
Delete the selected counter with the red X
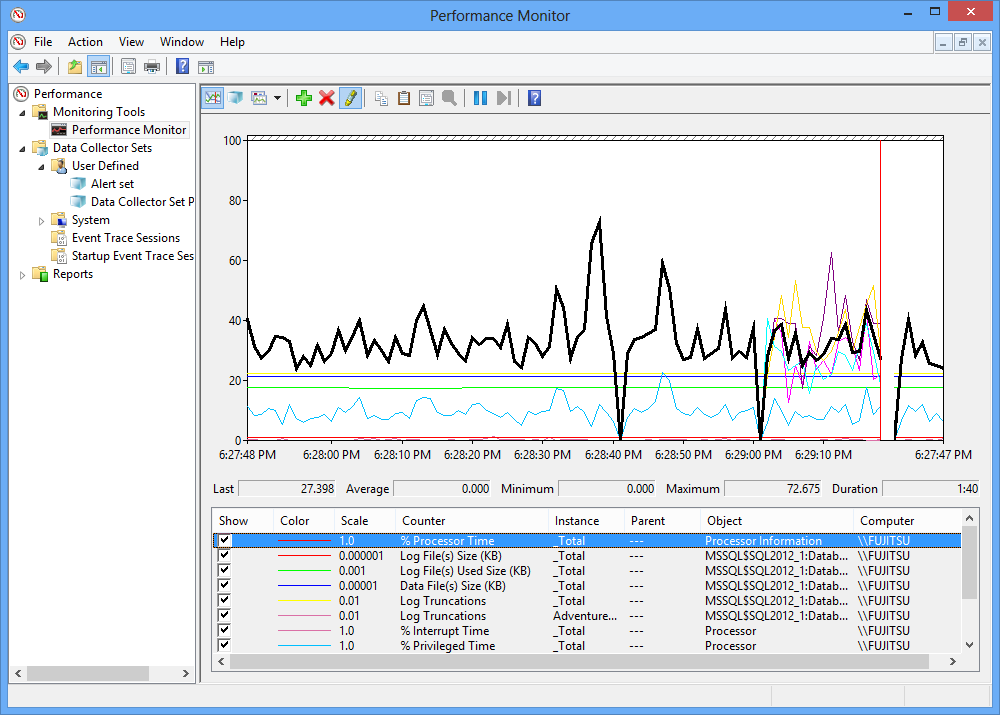click(x=326, y=98)
